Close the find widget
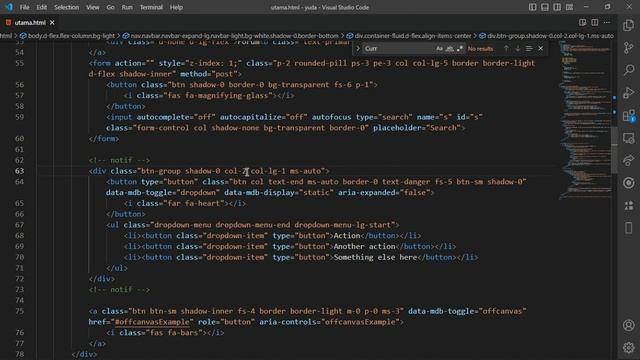This screenshot has width=640, height=360. 540,48
